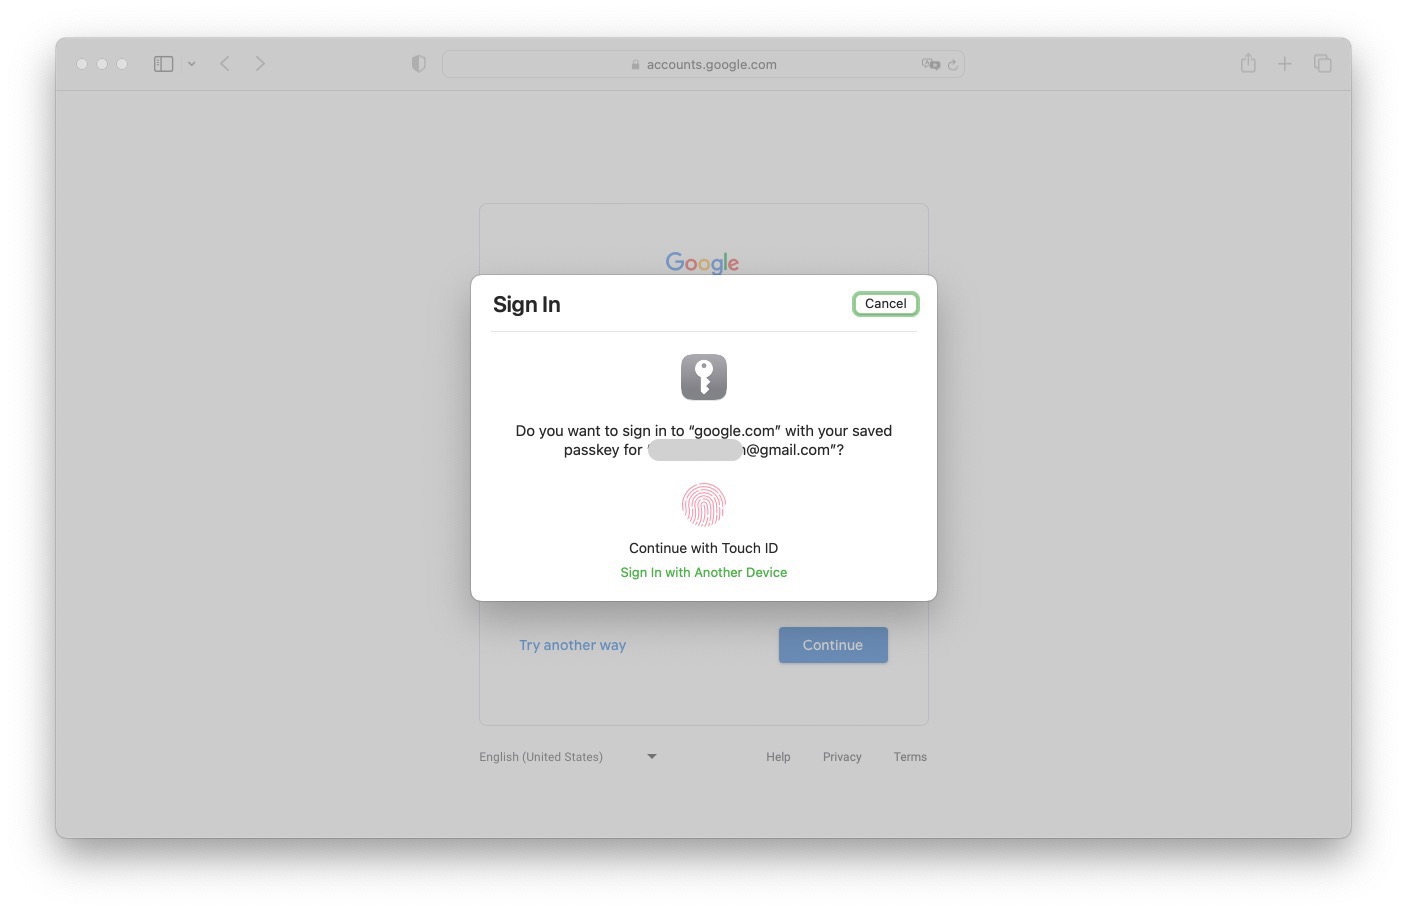Reload the page with the refresh icon
This screenshot has height=912, width=1407.
click(953, 64)
